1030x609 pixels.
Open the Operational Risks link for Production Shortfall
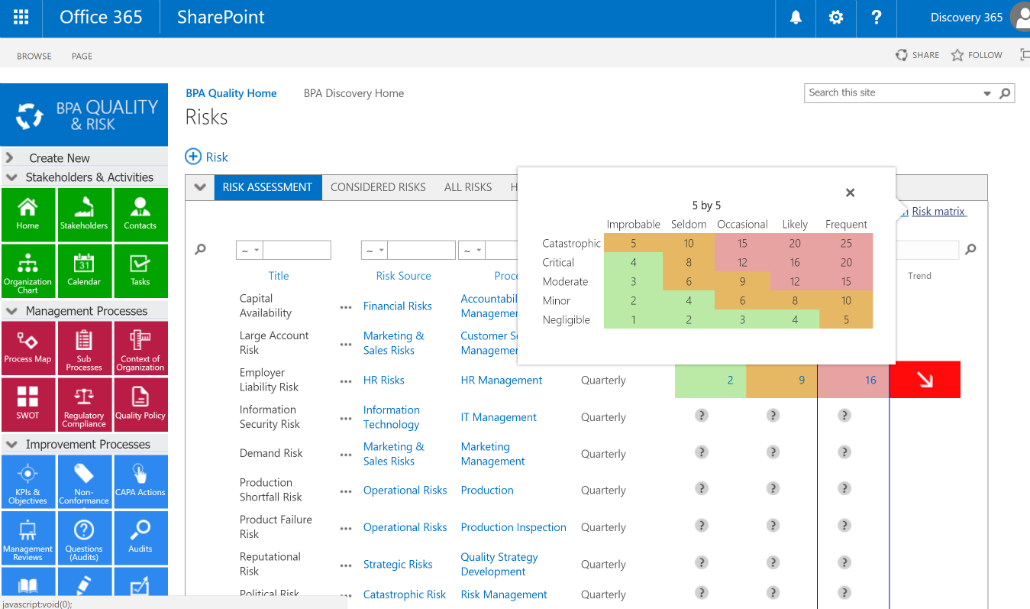pos(405,490)
